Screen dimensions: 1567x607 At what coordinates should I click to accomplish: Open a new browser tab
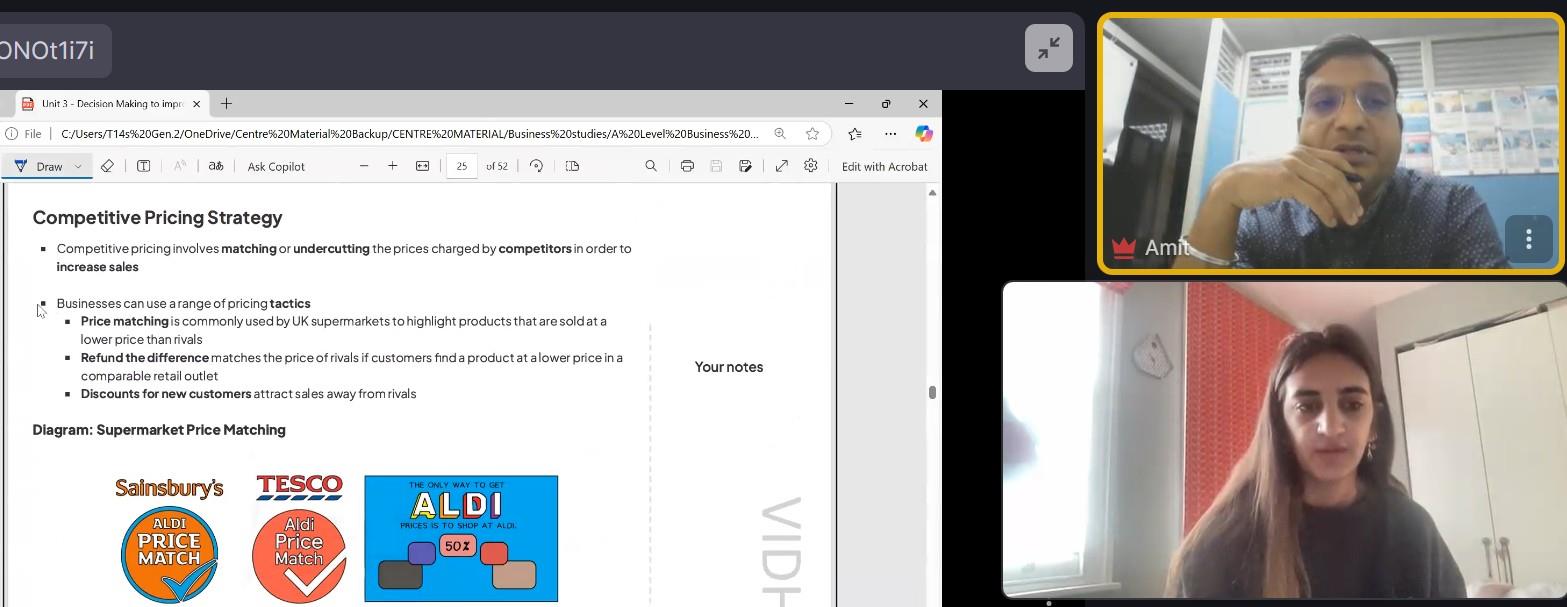point(226,104)
